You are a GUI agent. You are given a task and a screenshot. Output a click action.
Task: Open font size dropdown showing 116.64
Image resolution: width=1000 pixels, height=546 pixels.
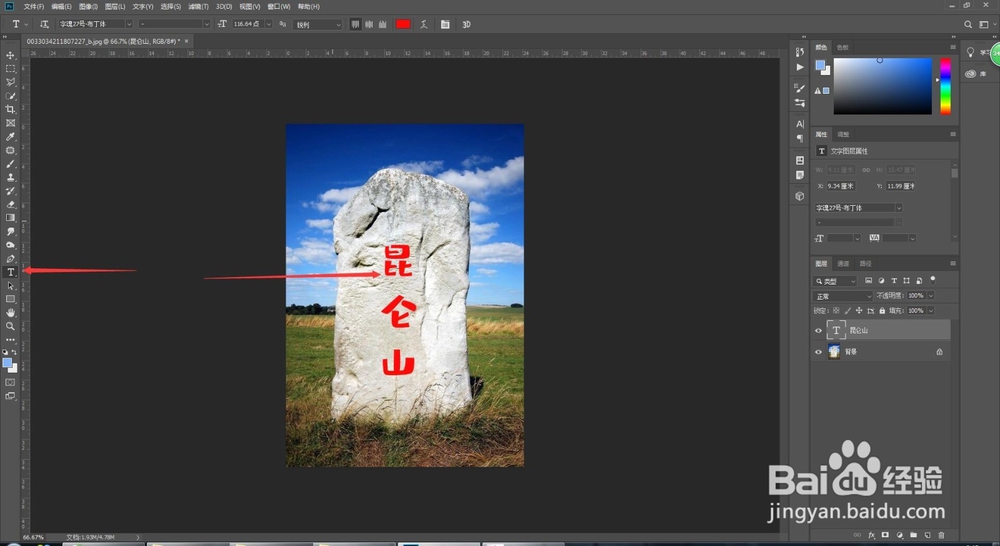[268, 24]
